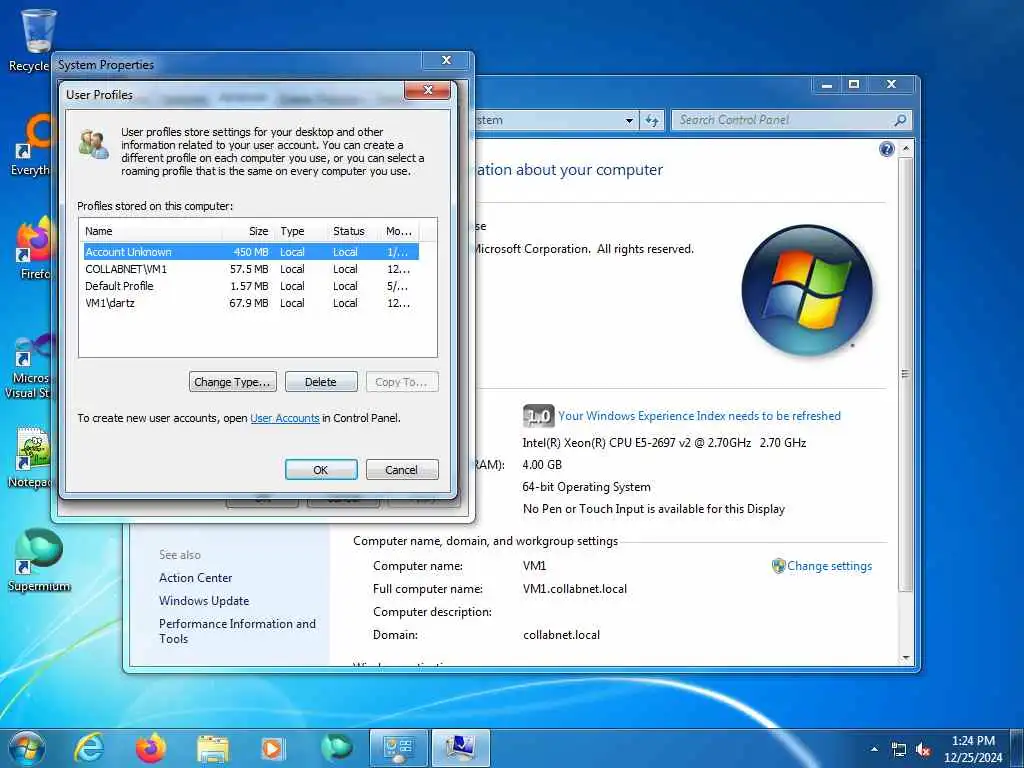Switch to the Control Panel taskbar window
Viewport: 1024px width, 768px height.
point(398,748)
